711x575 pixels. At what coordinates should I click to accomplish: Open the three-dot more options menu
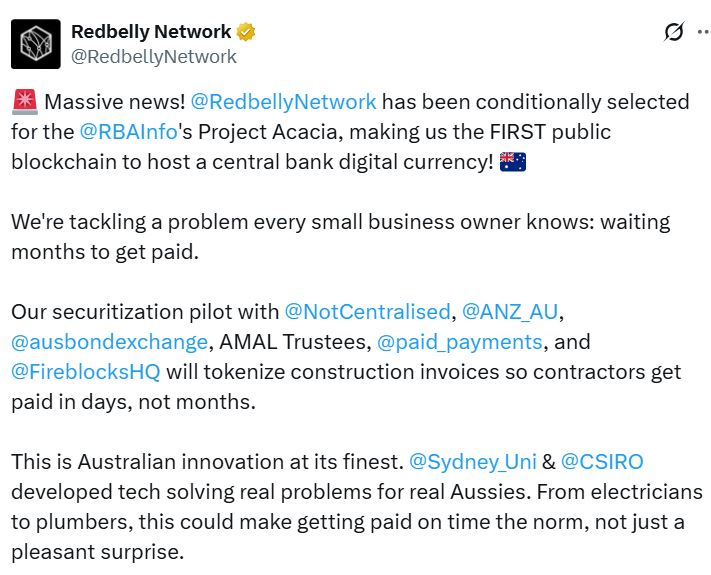[x=706, y=32]
